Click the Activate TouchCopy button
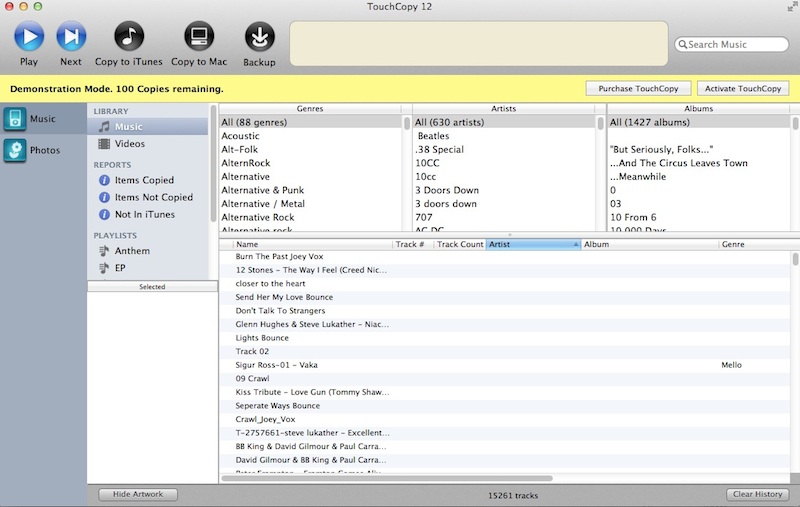Viewport: 800px width, 507px height. (742, 89)
